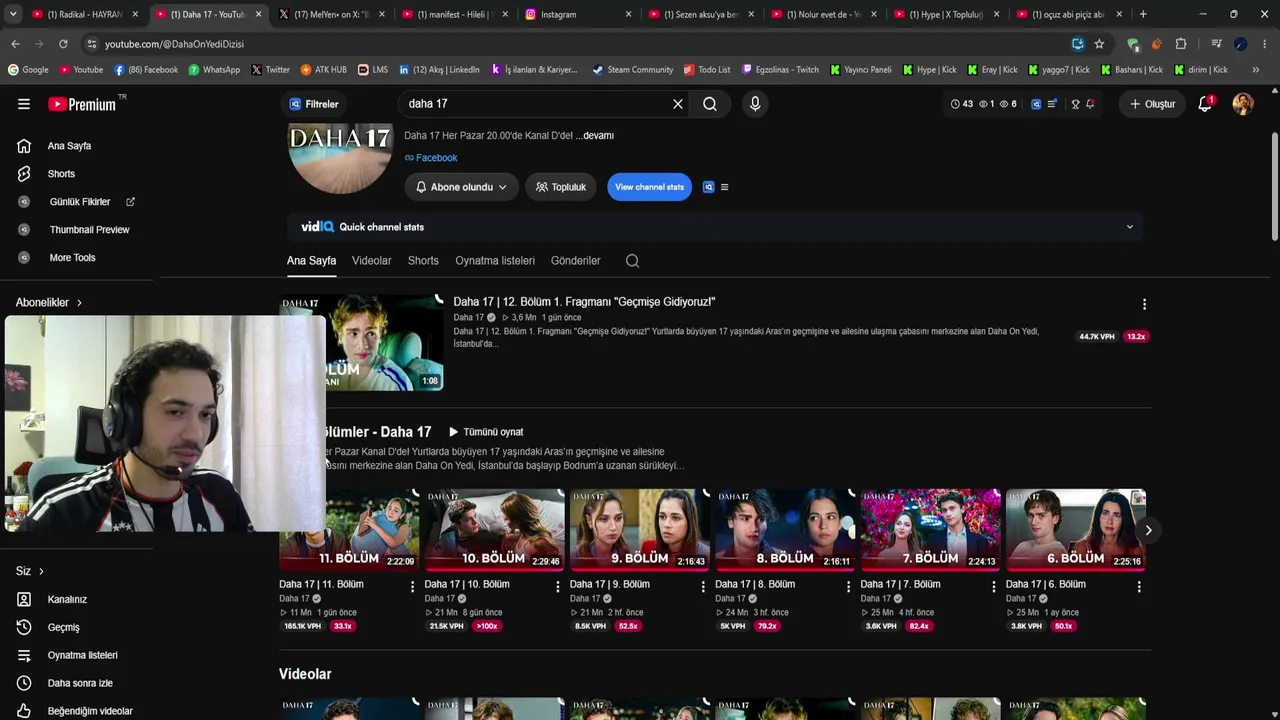The height and width of the screenshot is (720, 1280).
Task: Switch to the channel's Oynatma listeleri tab
Action: pos(495,261)
